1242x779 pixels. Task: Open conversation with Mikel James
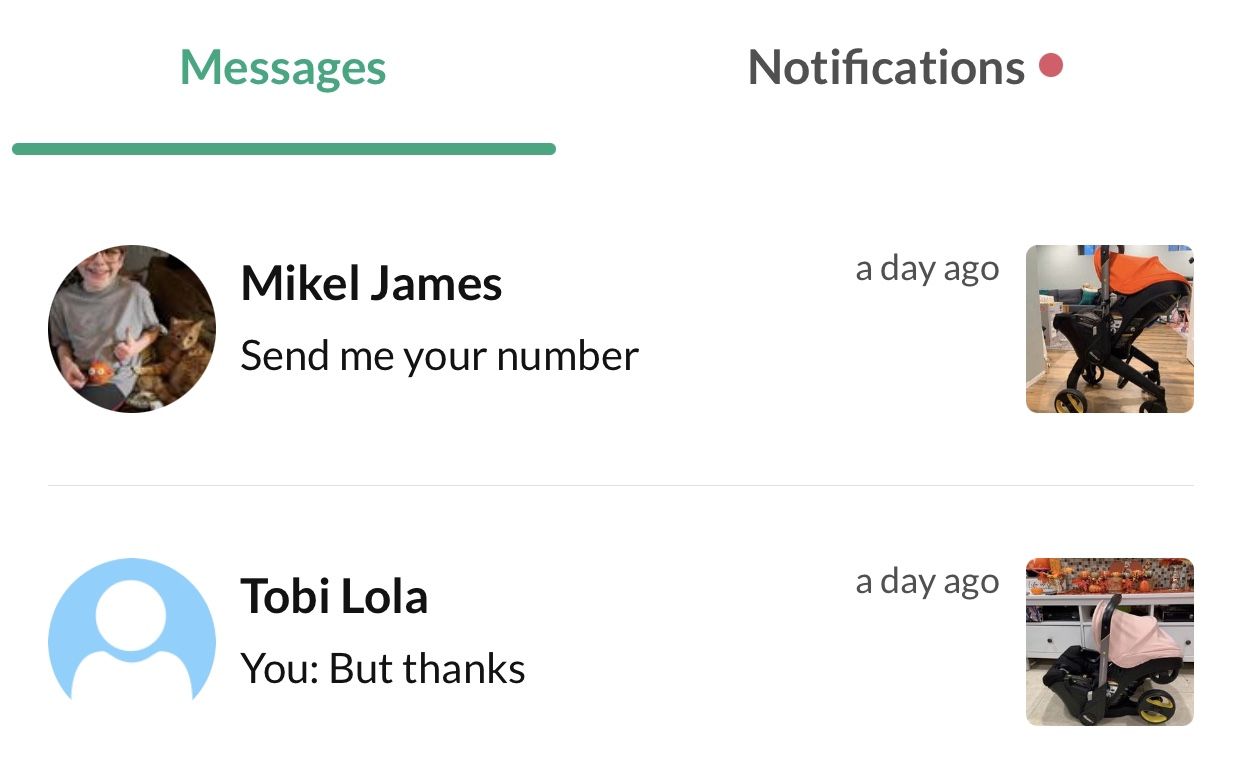(621, 328)
